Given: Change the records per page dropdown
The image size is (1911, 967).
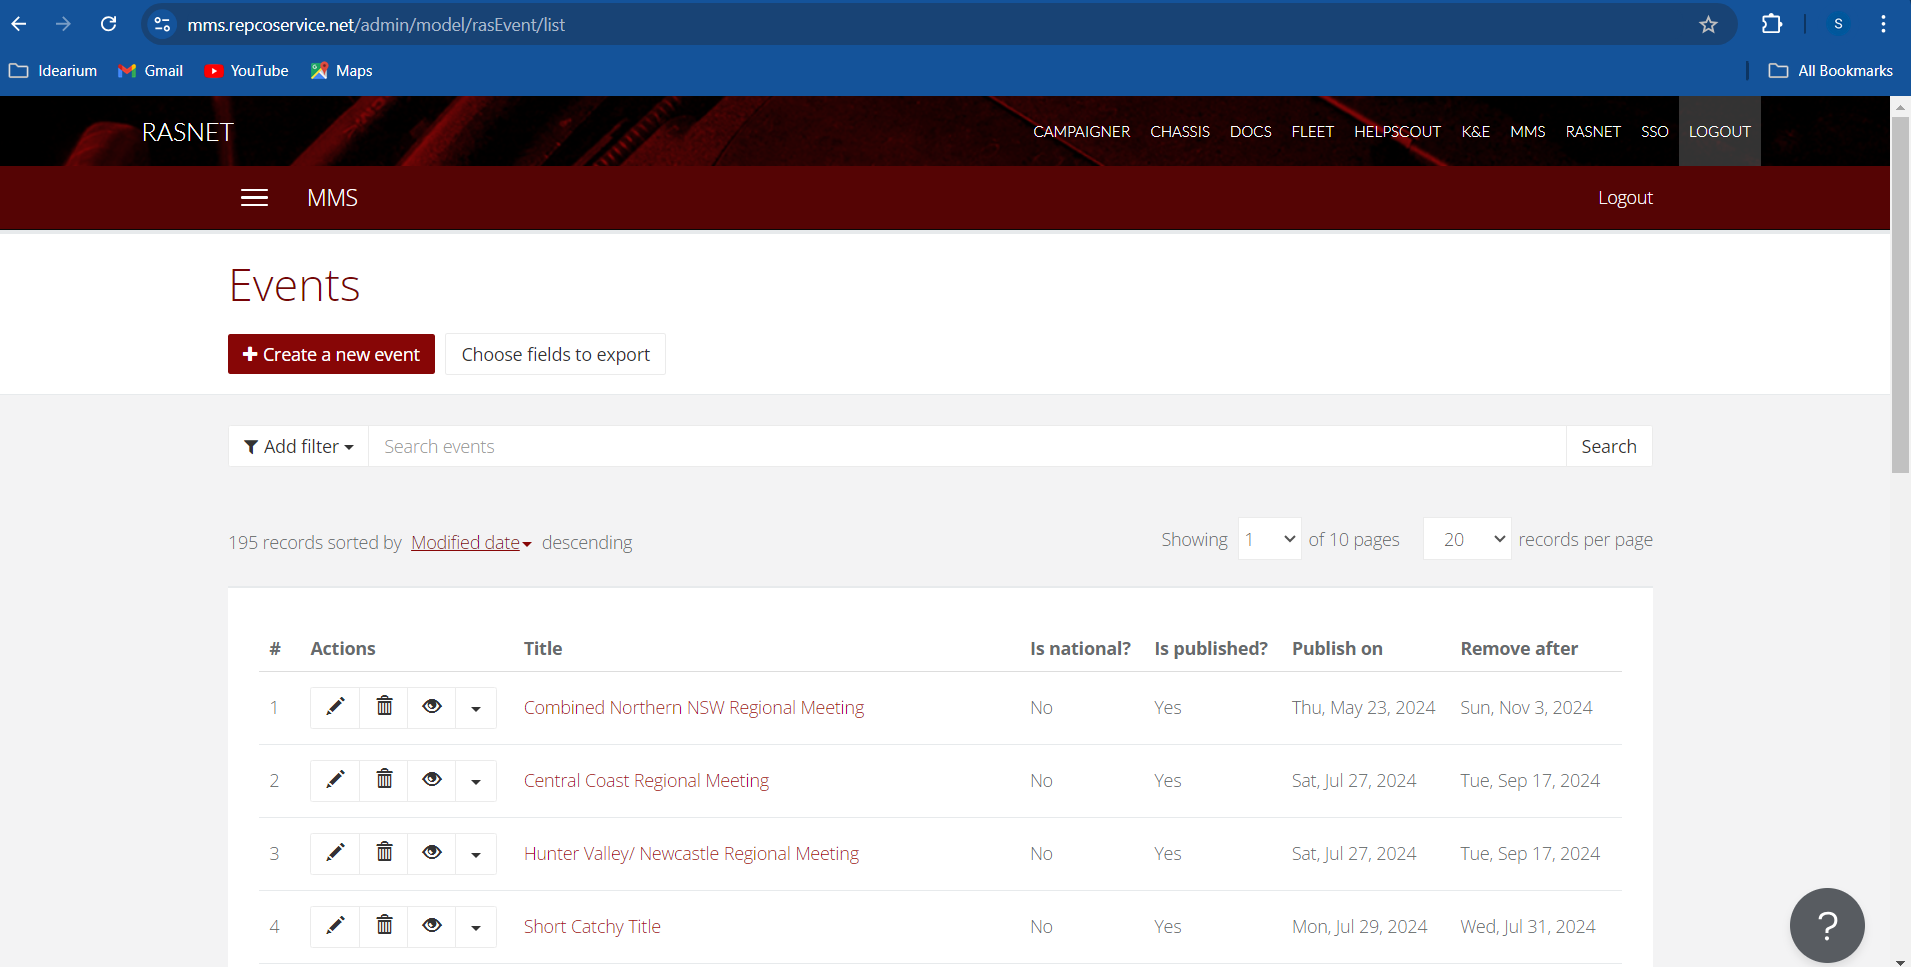Looking at the screenshot, I should coord(1467,539).
